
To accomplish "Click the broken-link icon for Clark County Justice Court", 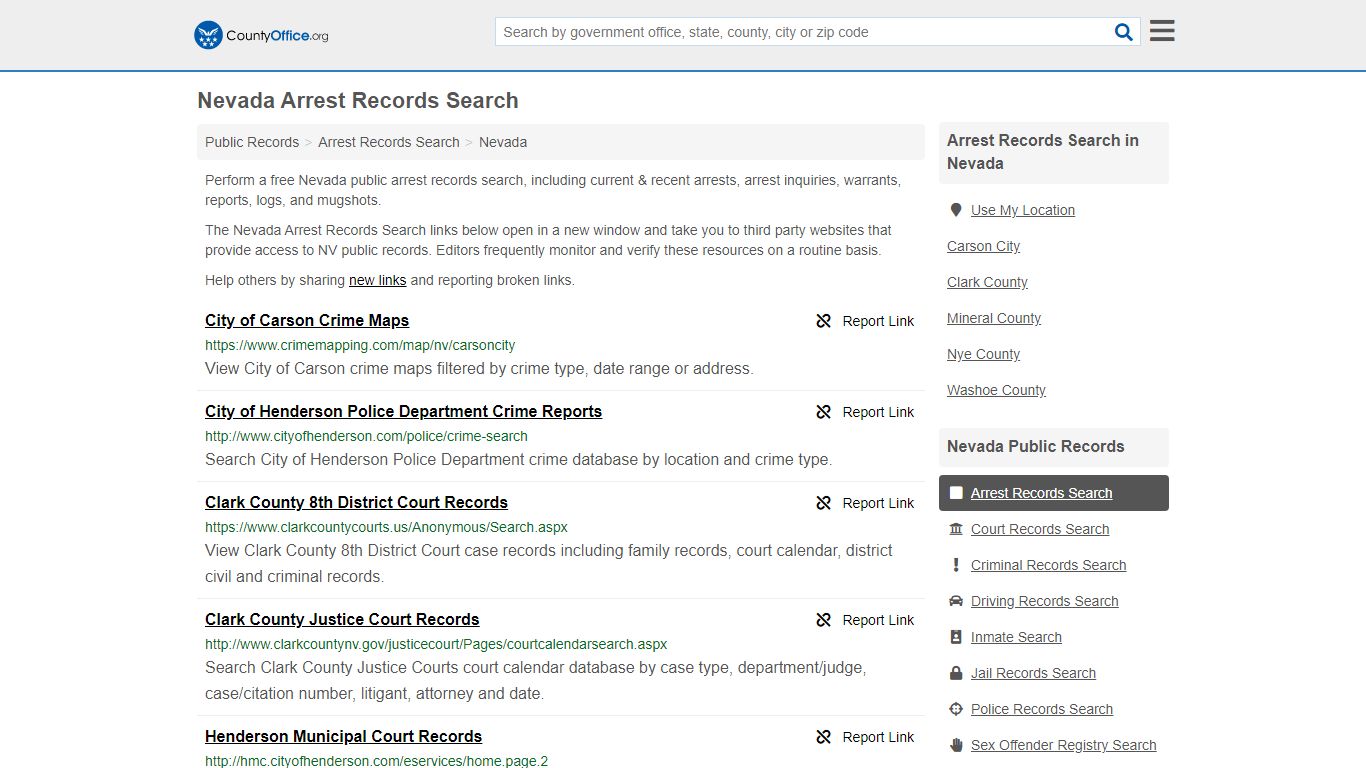I will point(824,620).
